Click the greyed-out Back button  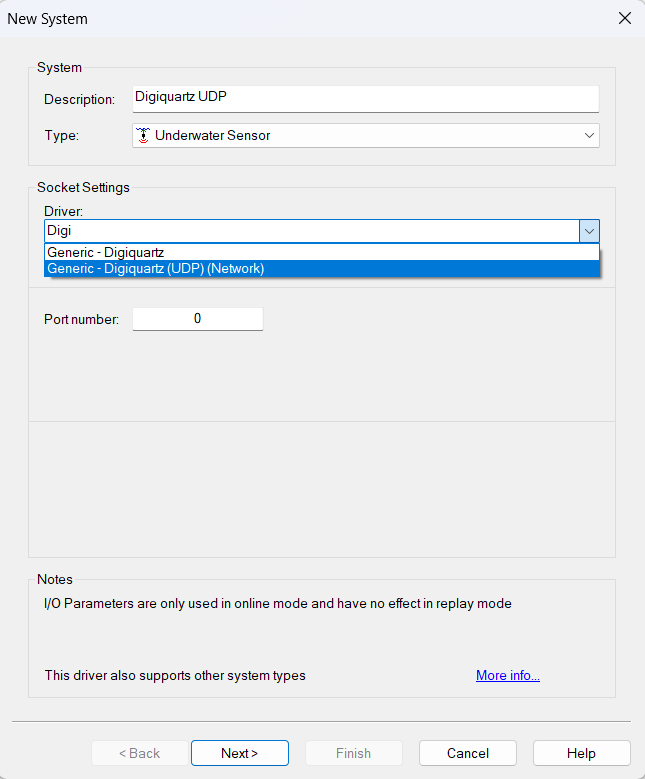coord(140,753)
